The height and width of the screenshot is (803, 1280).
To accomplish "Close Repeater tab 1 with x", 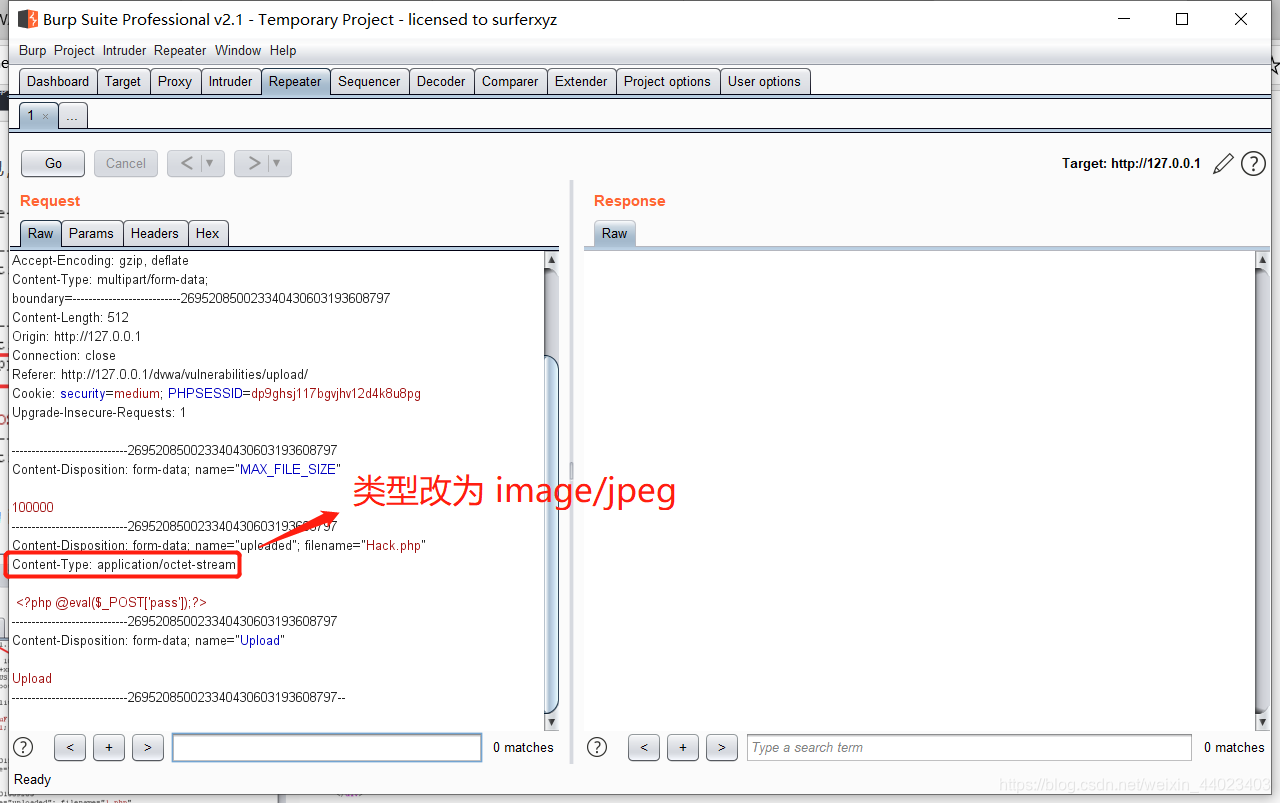I will tap(45, 116).
